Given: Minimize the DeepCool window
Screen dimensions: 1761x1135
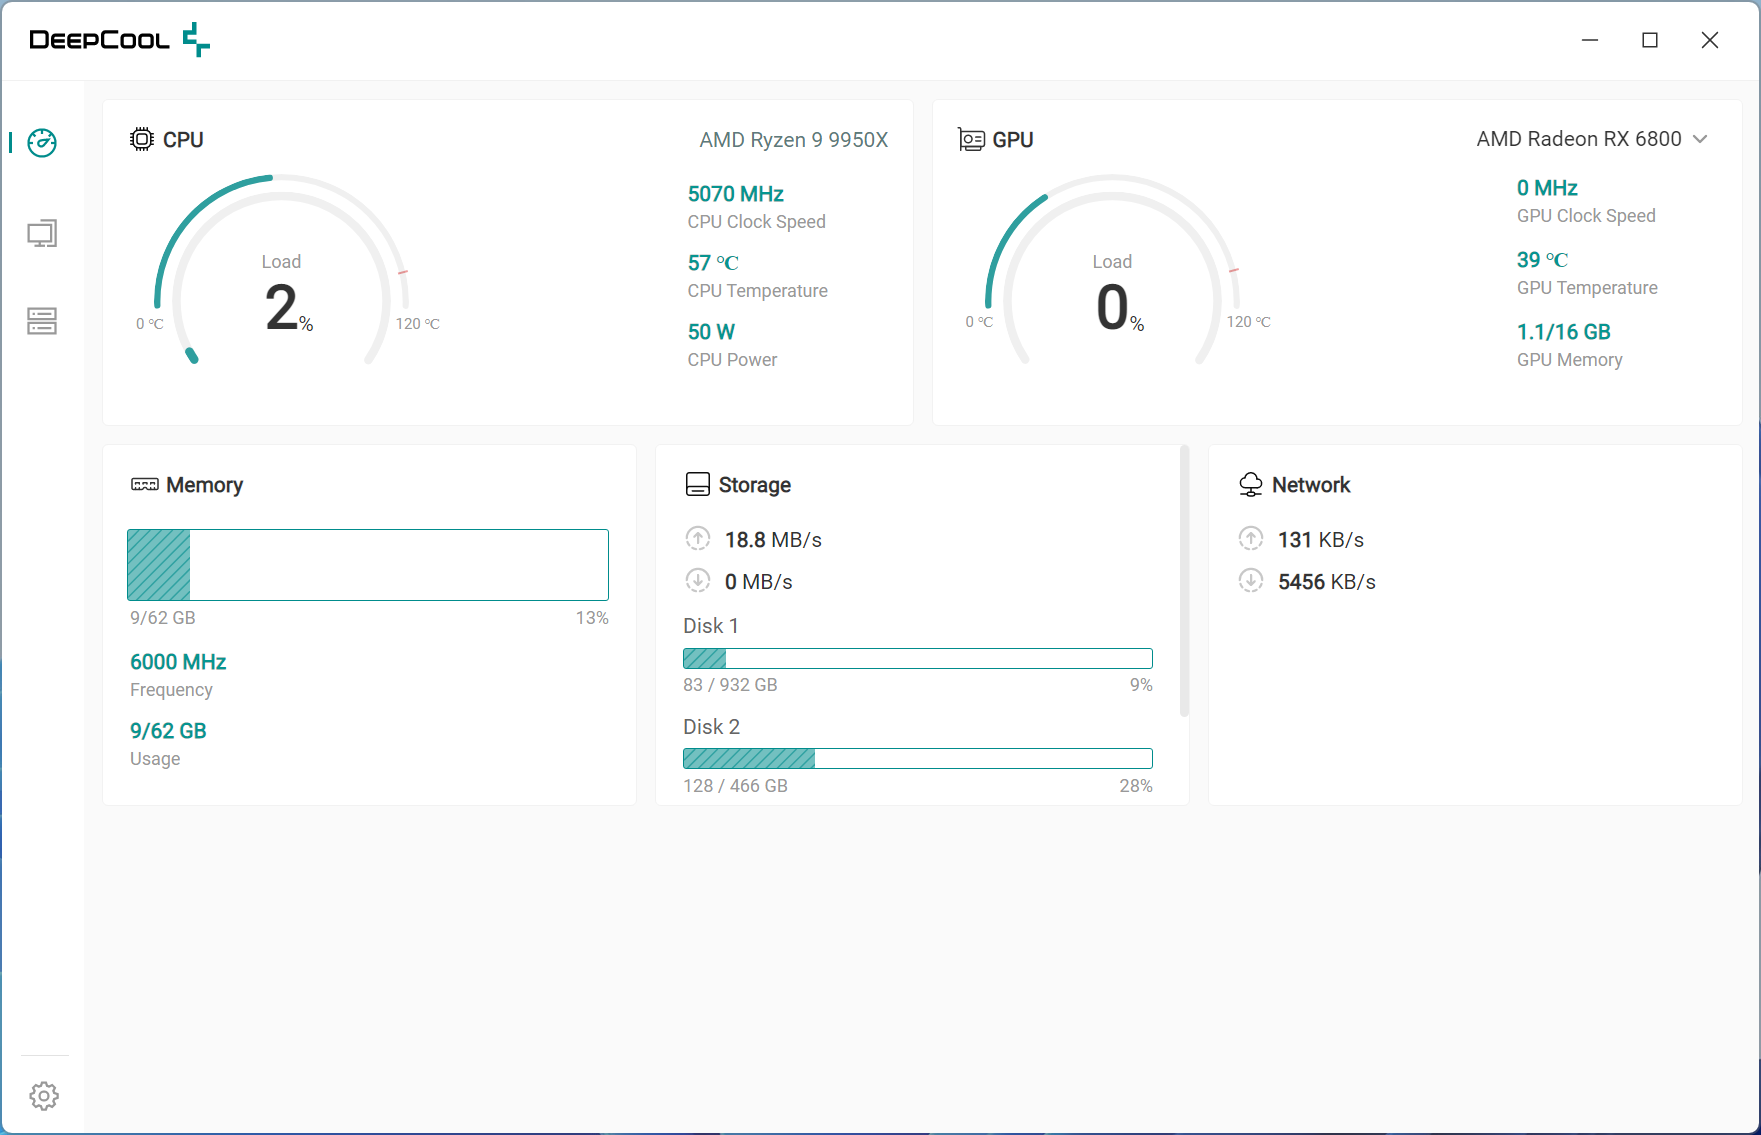Looking at the screenshot, I should click(x=1590, y=40).
